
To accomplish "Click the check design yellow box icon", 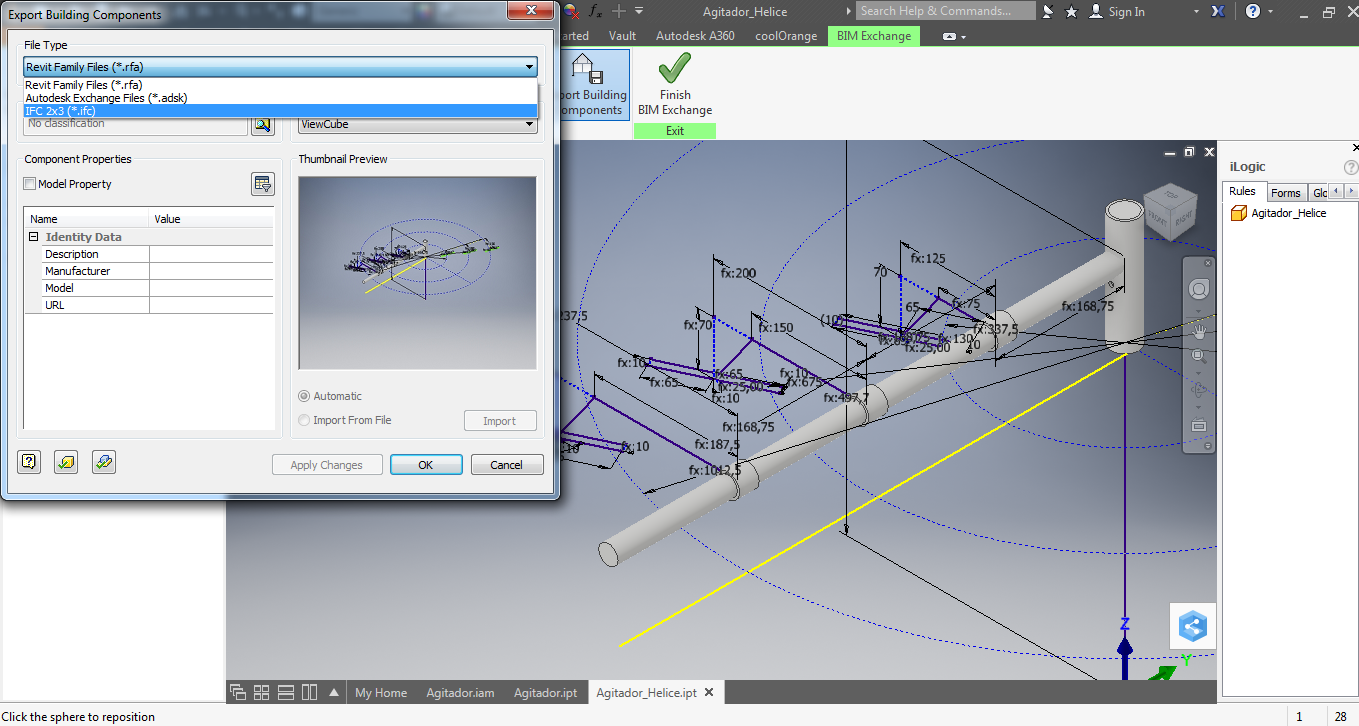I will (x=66, y=462).
